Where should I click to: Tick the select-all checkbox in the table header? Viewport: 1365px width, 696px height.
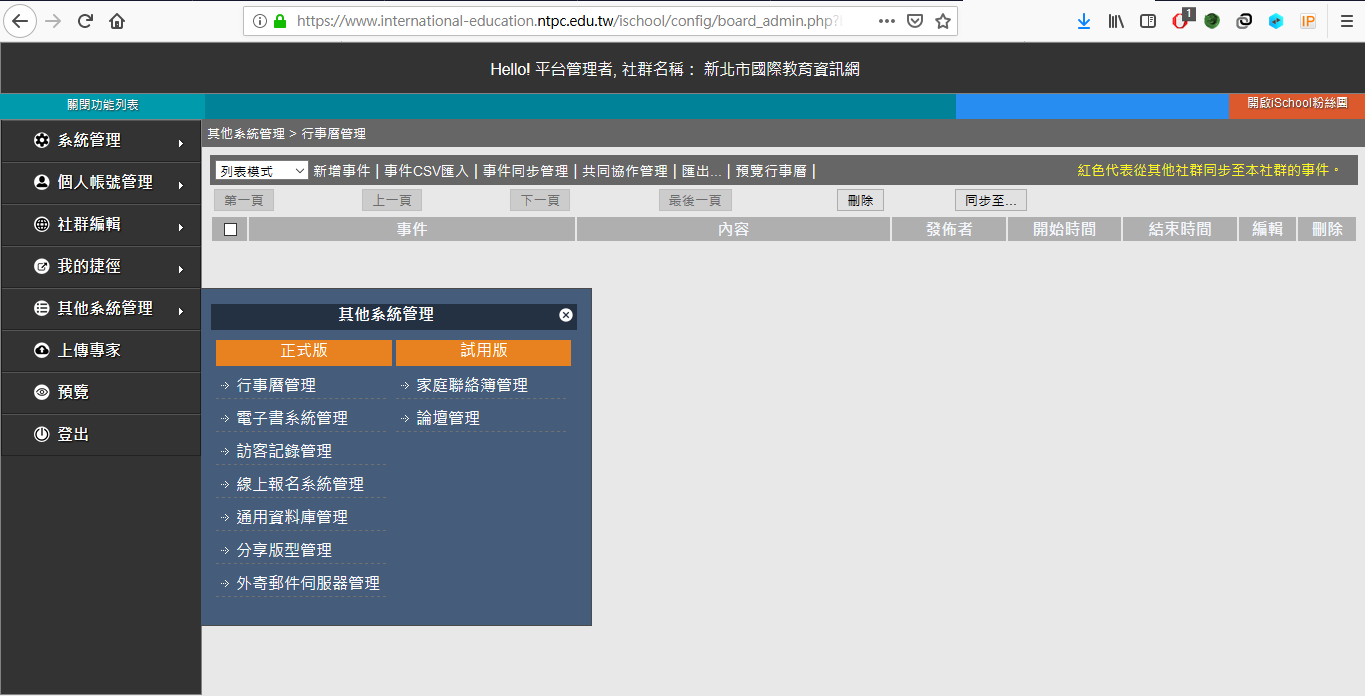tap(231, 229)
